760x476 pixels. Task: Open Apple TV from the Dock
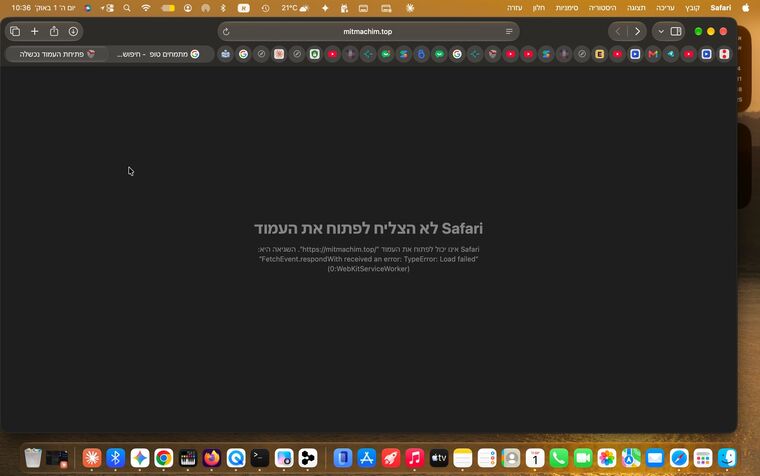click(x=439, y=458)
